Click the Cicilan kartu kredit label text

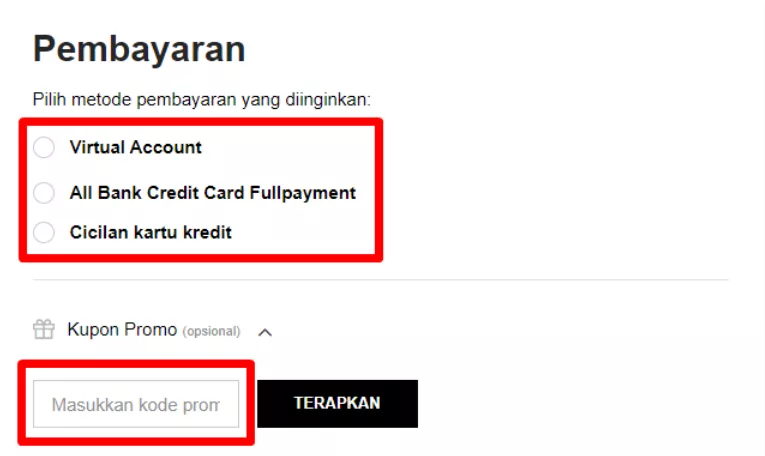pyautogui.click(x=150, y=233)
